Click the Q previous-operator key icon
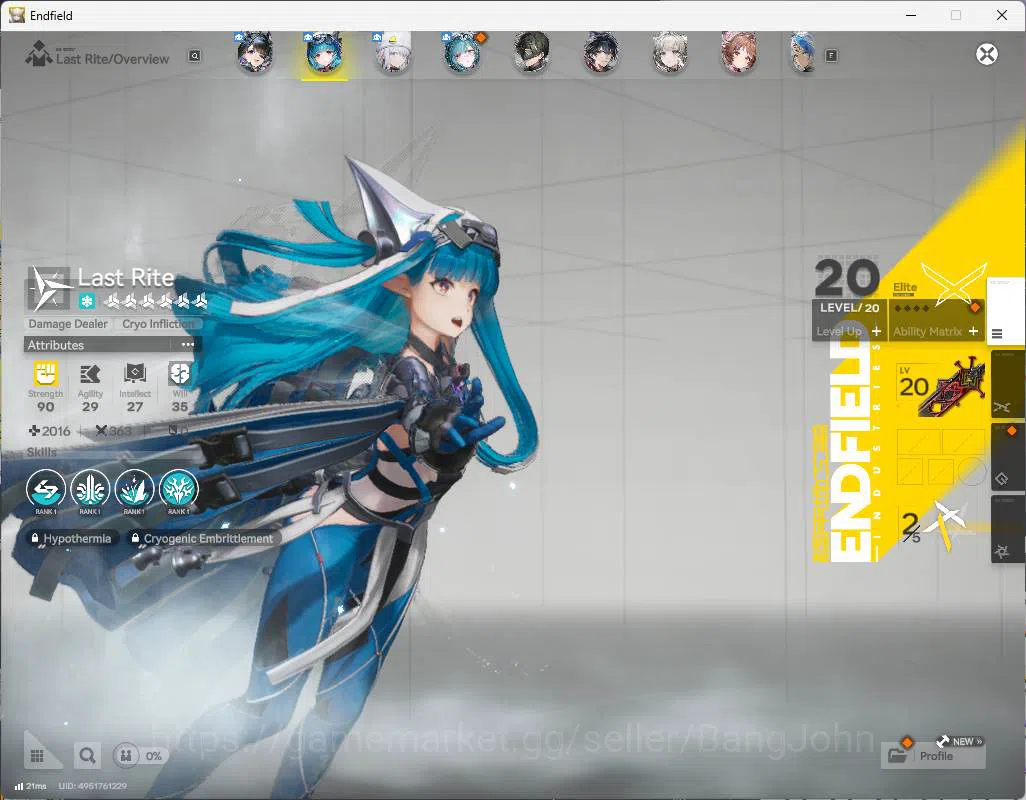1026x800 pixels. pyautogui.click(x=194, y=56)
